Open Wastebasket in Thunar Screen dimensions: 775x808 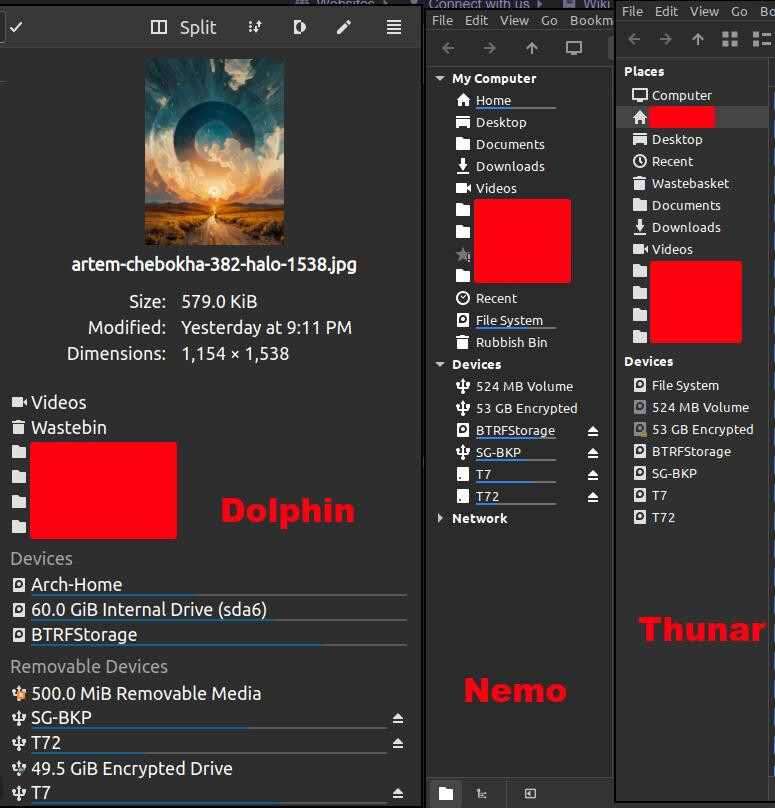[x=681, y=183]
